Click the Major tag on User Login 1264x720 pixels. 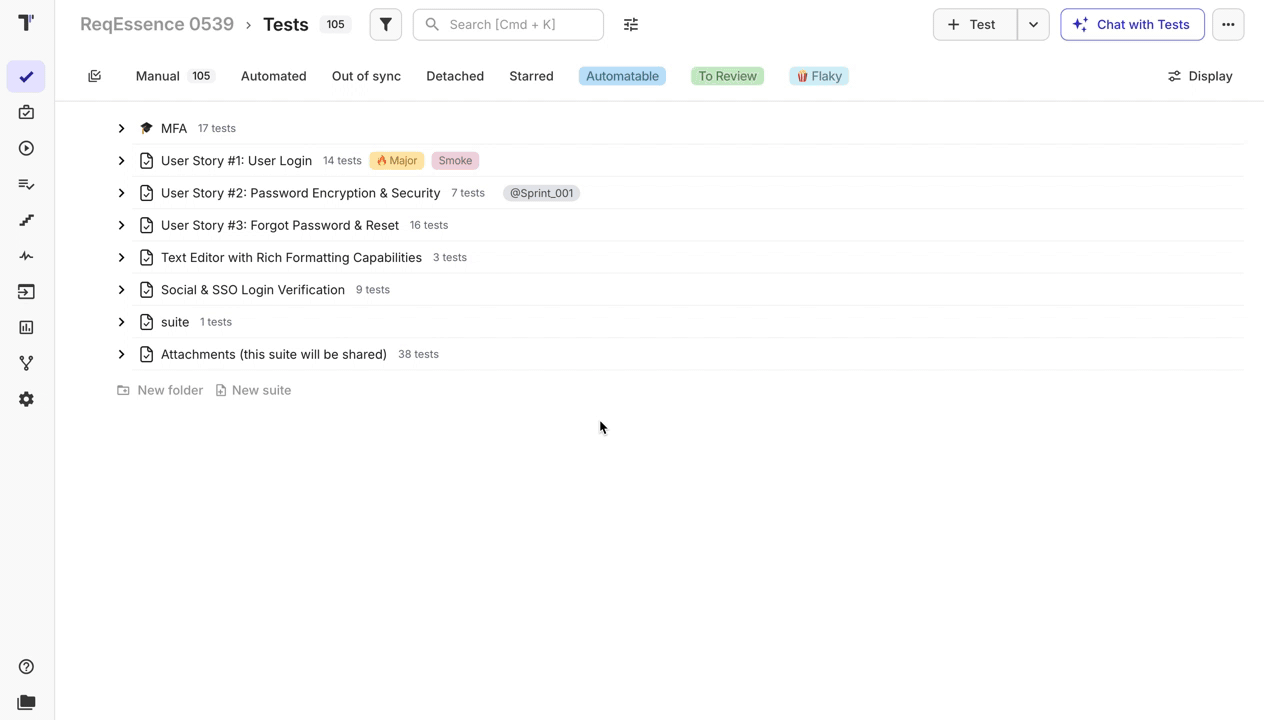click(x=397, y=161)
